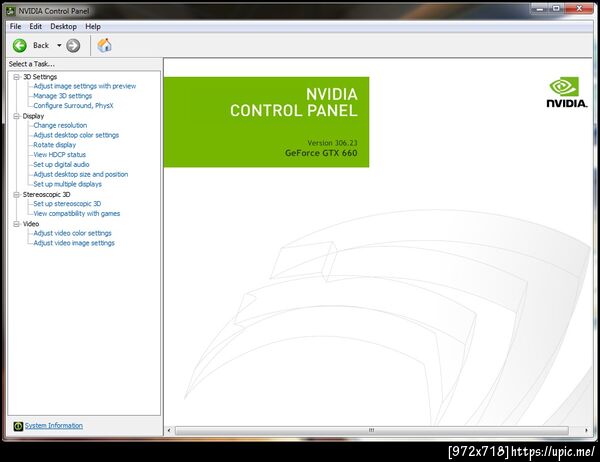Select the 3D Settings category label
600x462 pixels.
click(40, 77)
